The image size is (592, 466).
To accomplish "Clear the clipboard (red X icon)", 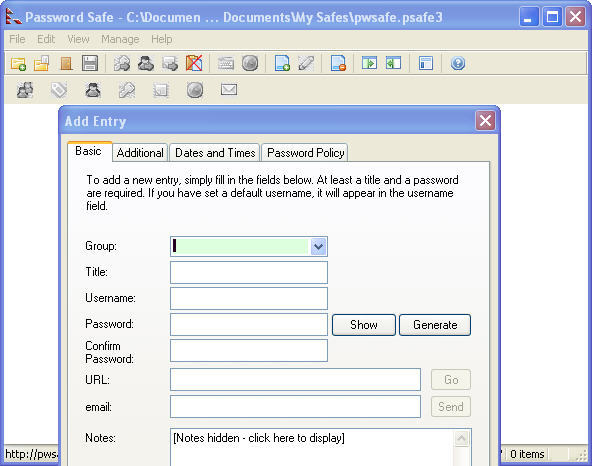I will click(194, 63).
